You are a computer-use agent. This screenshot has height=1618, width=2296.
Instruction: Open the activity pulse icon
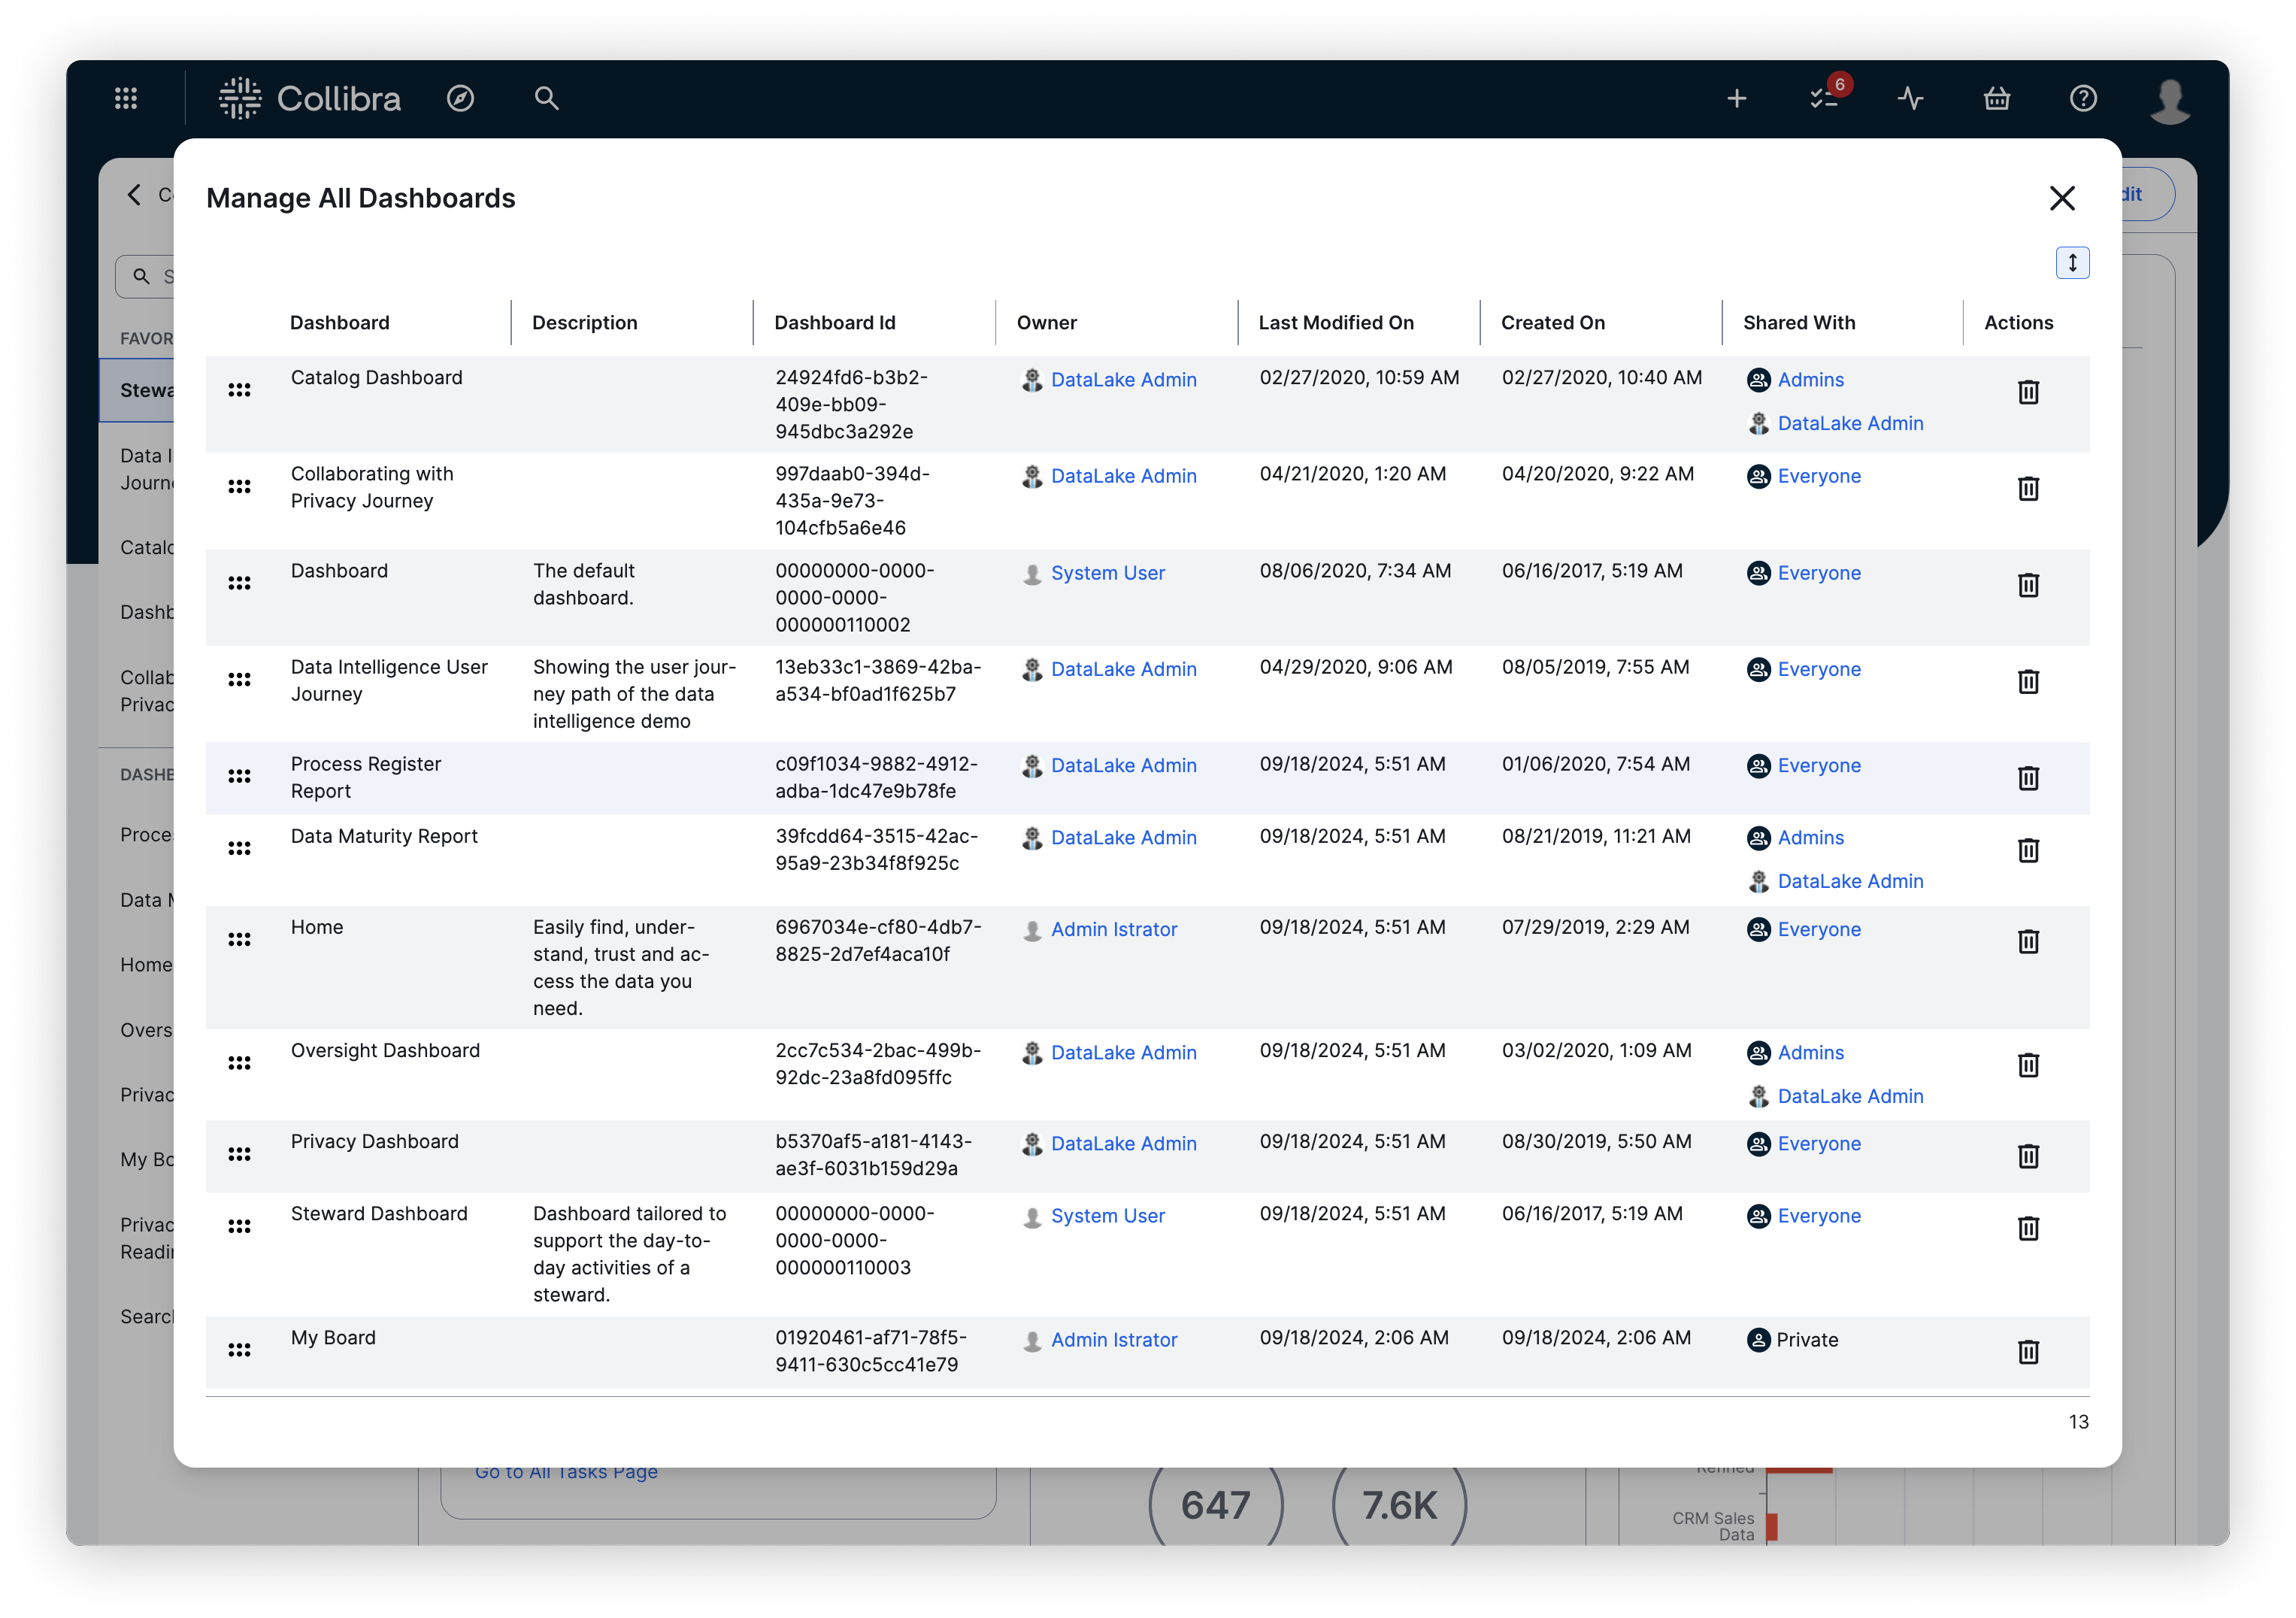click(1910, 98)
